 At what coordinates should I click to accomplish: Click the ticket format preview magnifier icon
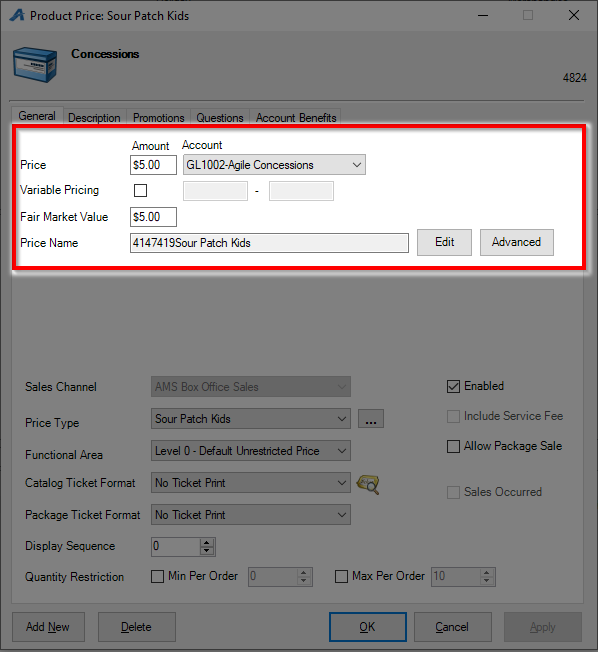(368, 484)
